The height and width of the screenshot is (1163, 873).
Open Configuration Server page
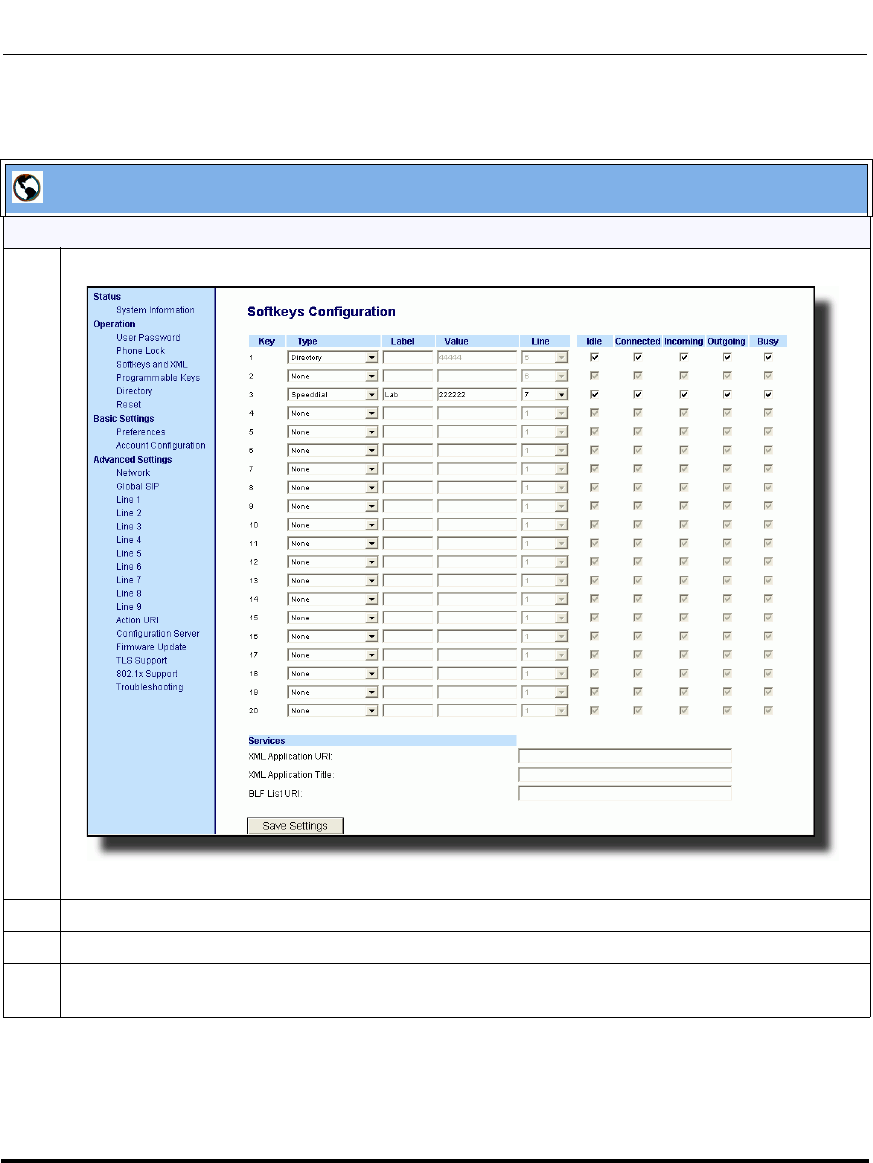(x=157, y=633)
